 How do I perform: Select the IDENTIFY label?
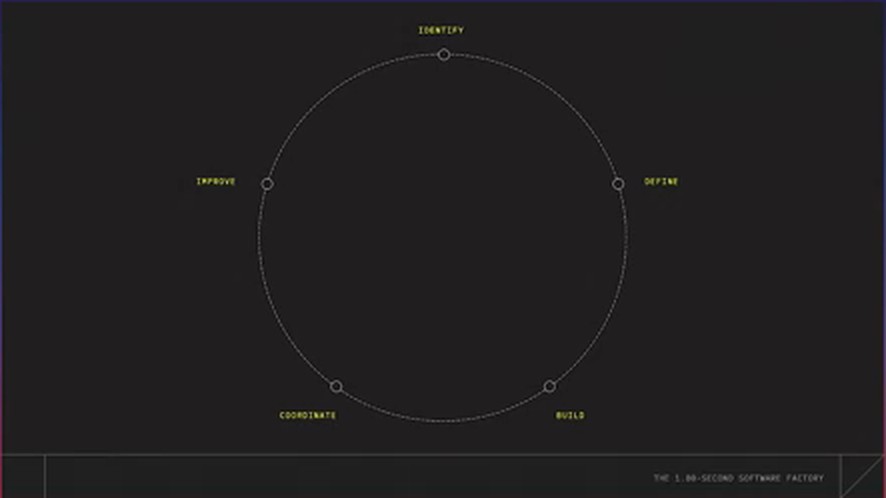point(441,30)
